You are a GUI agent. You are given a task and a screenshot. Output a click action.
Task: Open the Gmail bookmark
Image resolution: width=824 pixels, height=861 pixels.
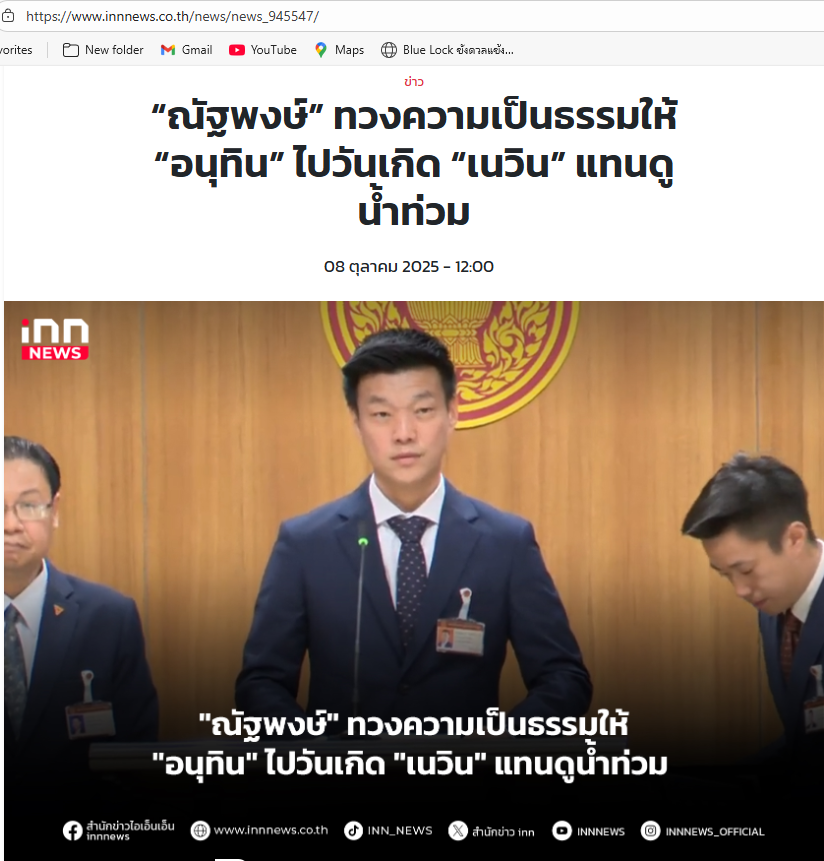[x=186, y=50]
